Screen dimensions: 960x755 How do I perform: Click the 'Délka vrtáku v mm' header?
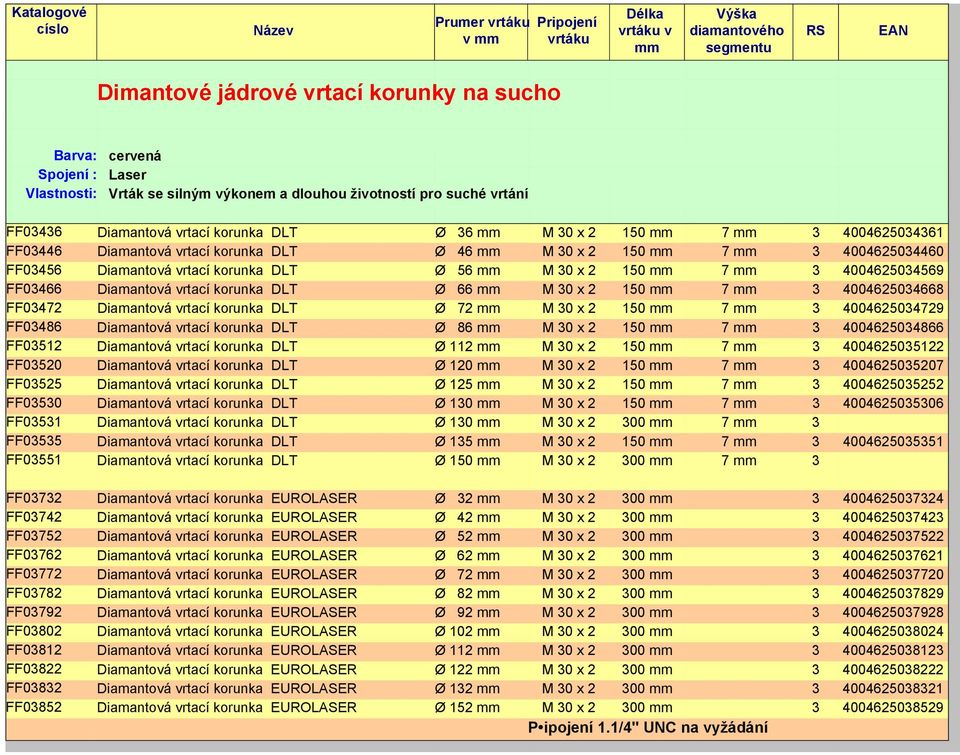pyautogui.click(x=646, y=31)
